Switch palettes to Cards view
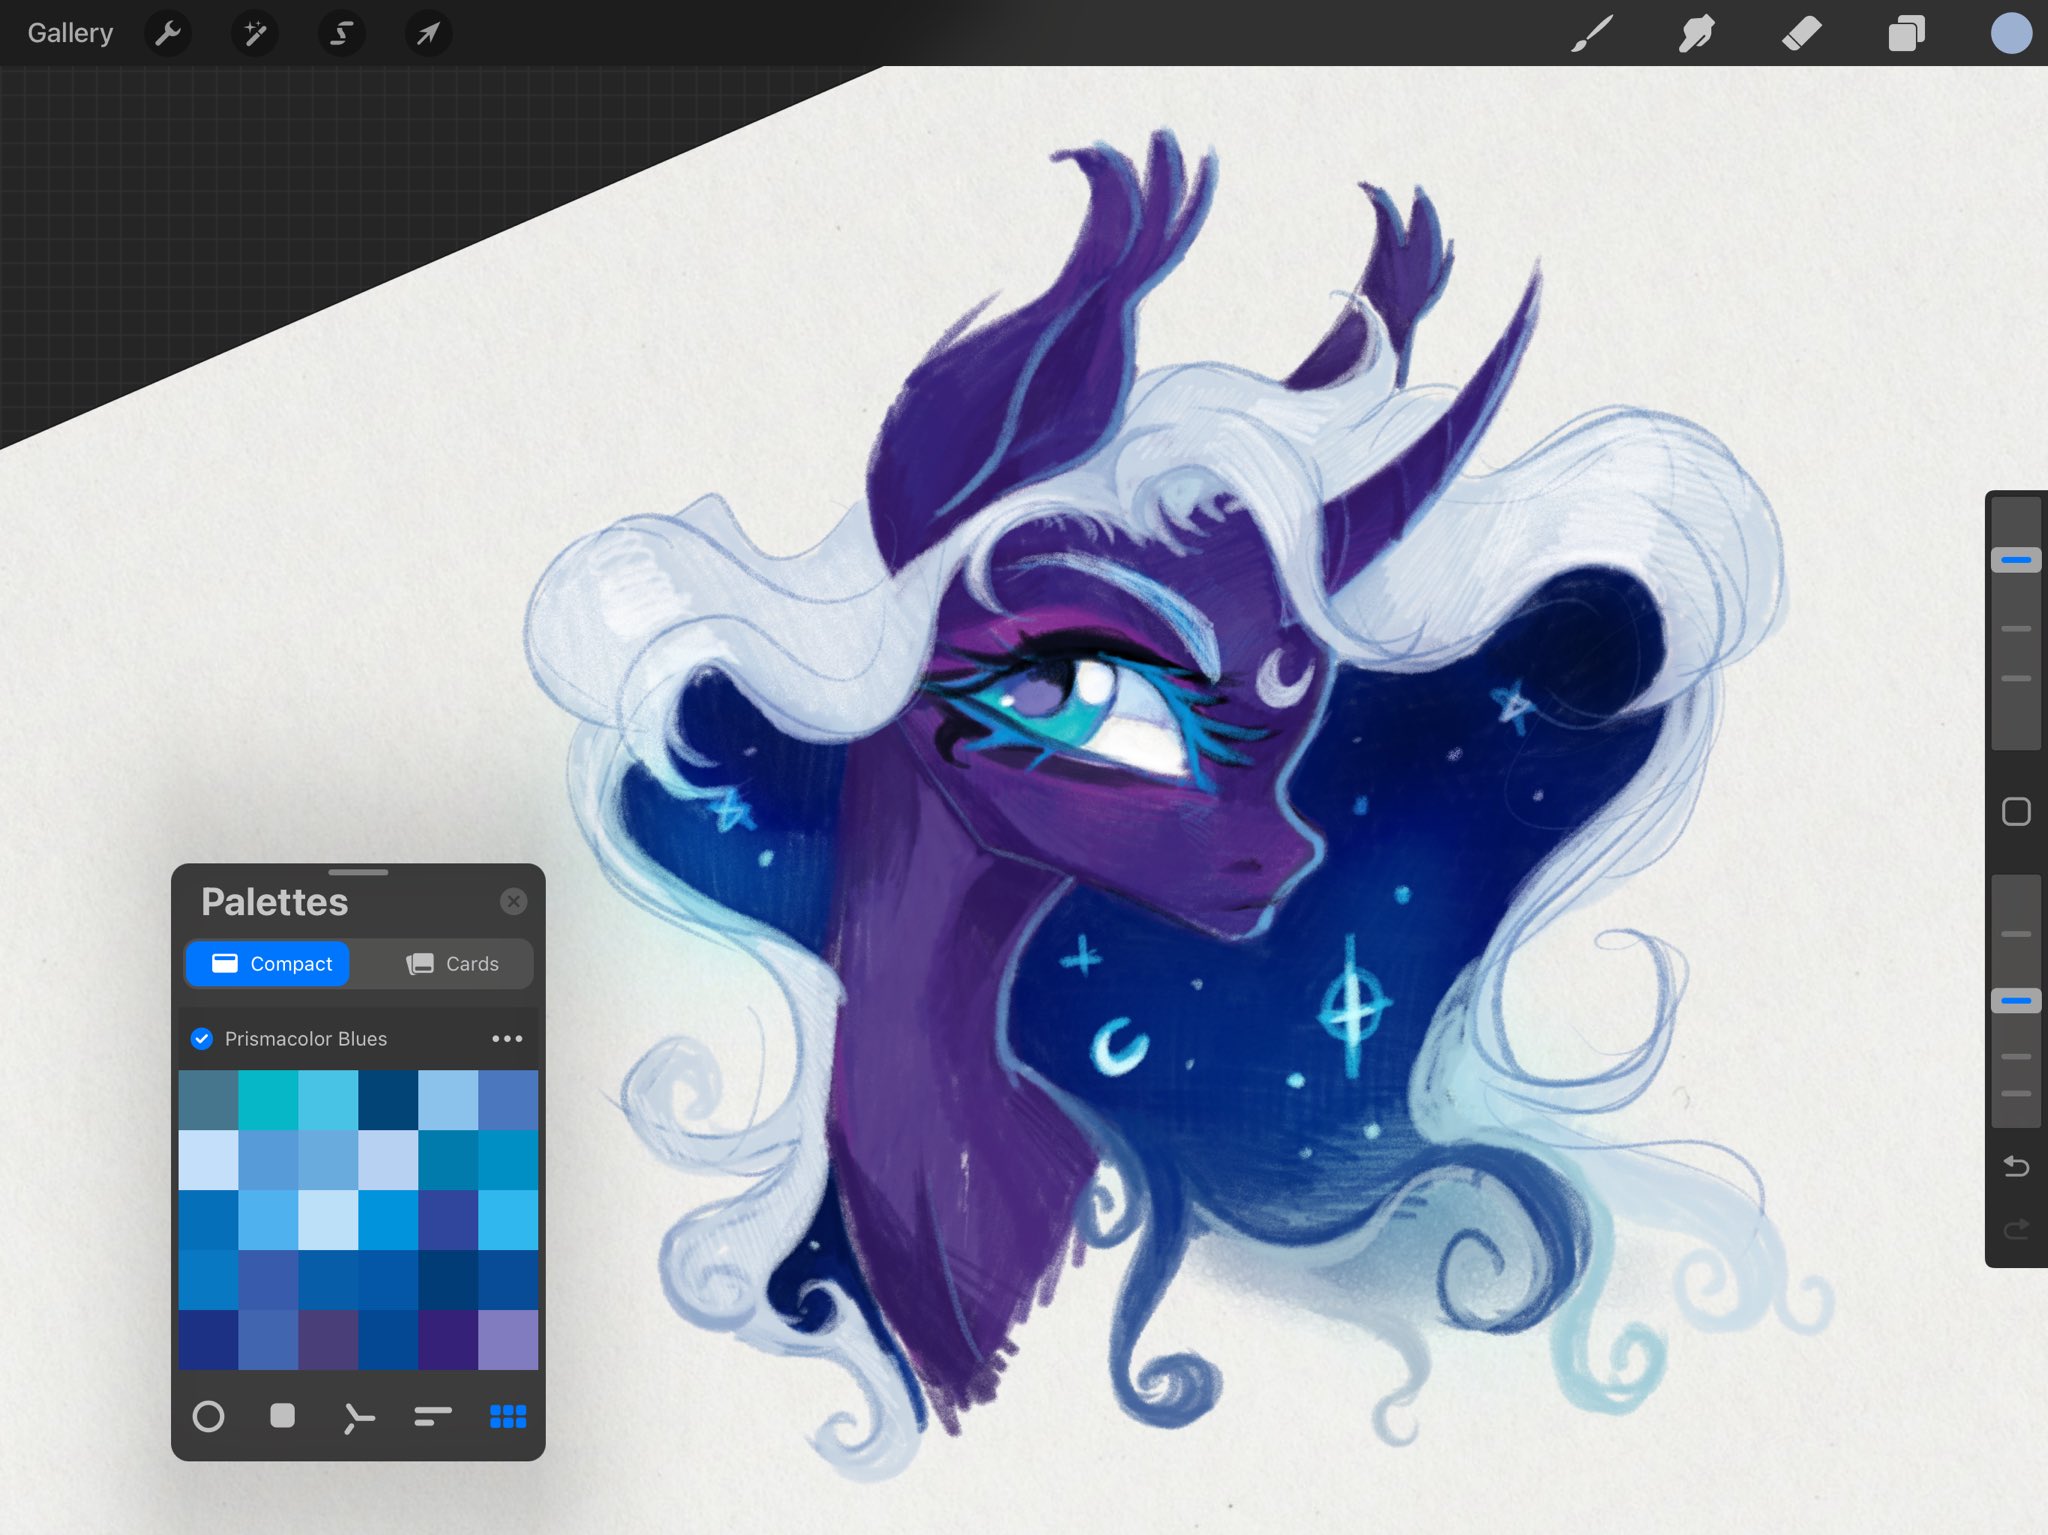This screenshot has width=2048, height=1535. 452,964
